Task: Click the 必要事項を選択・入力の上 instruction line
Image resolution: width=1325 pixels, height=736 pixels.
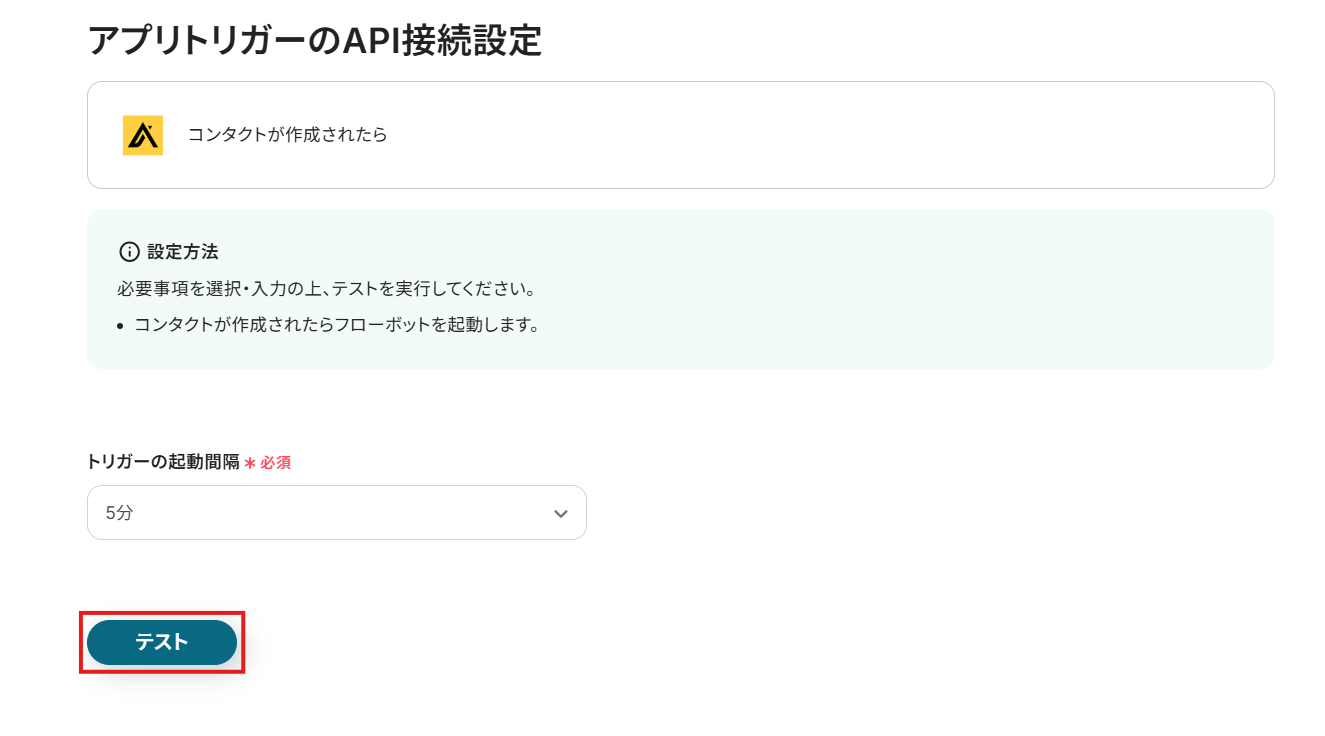Action: (x=327, y=289)
